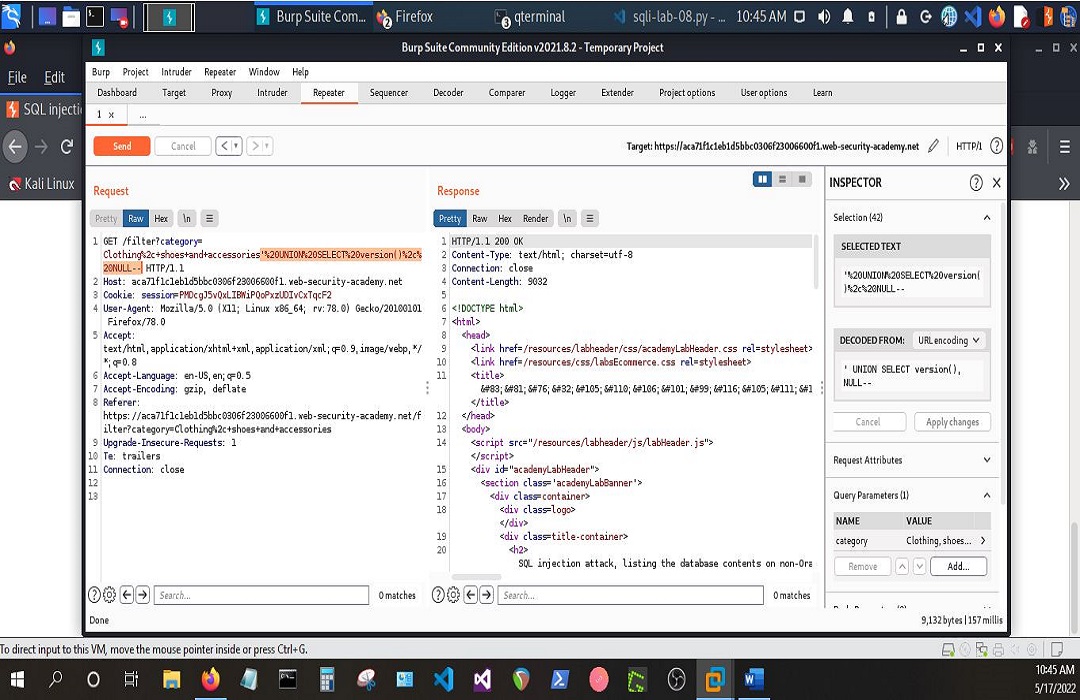Open Firefox from Windows taskbar

click(211, 680)
